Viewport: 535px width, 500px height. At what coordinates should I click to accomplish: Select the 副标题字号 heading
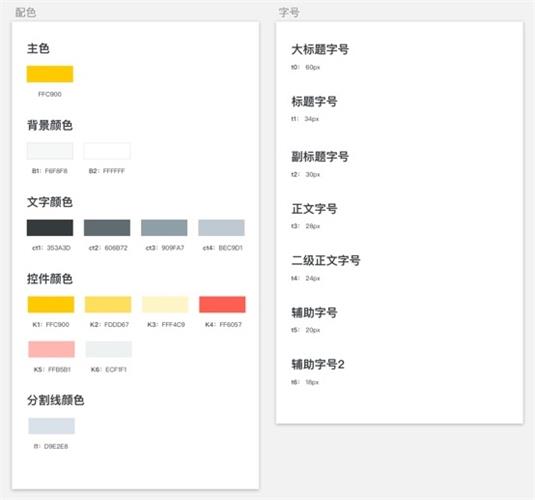pyautogui.click(x=320, y=157)
